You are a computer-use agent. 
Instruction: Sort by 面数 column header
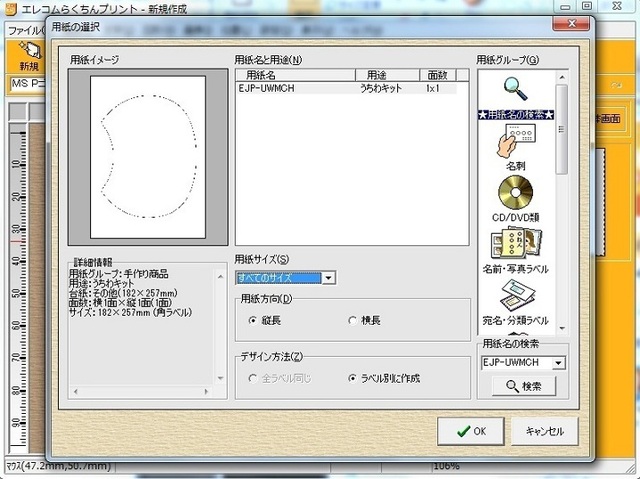point(438,75)
